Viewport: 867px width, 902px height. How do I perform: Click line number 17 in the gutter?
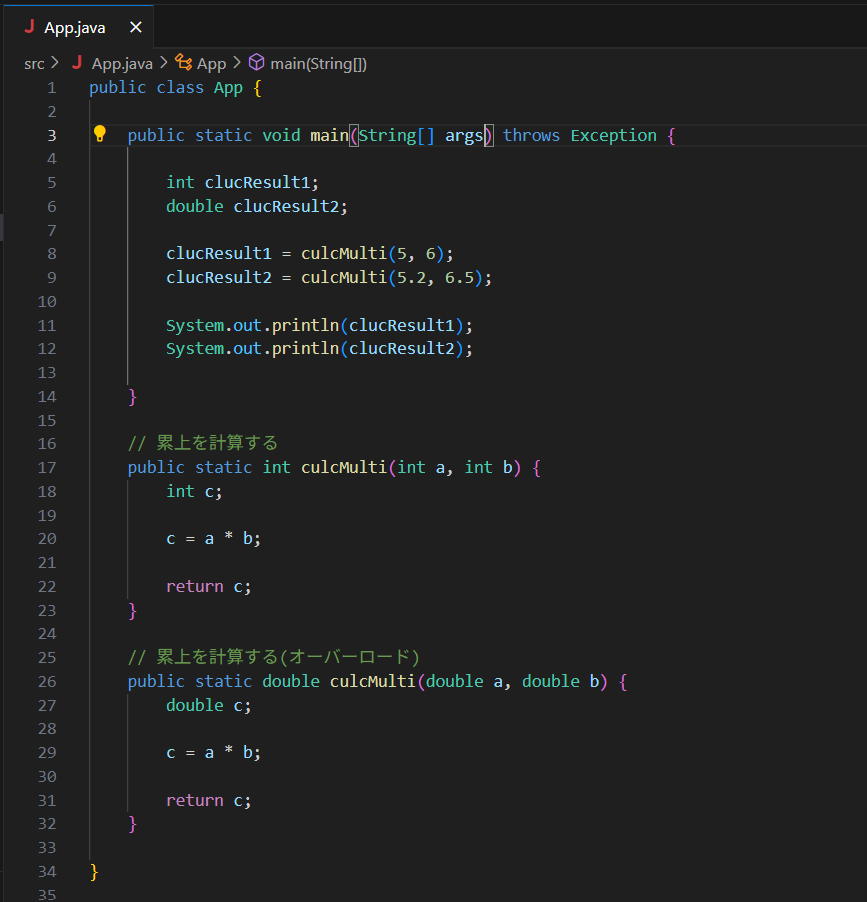[47, 467]
